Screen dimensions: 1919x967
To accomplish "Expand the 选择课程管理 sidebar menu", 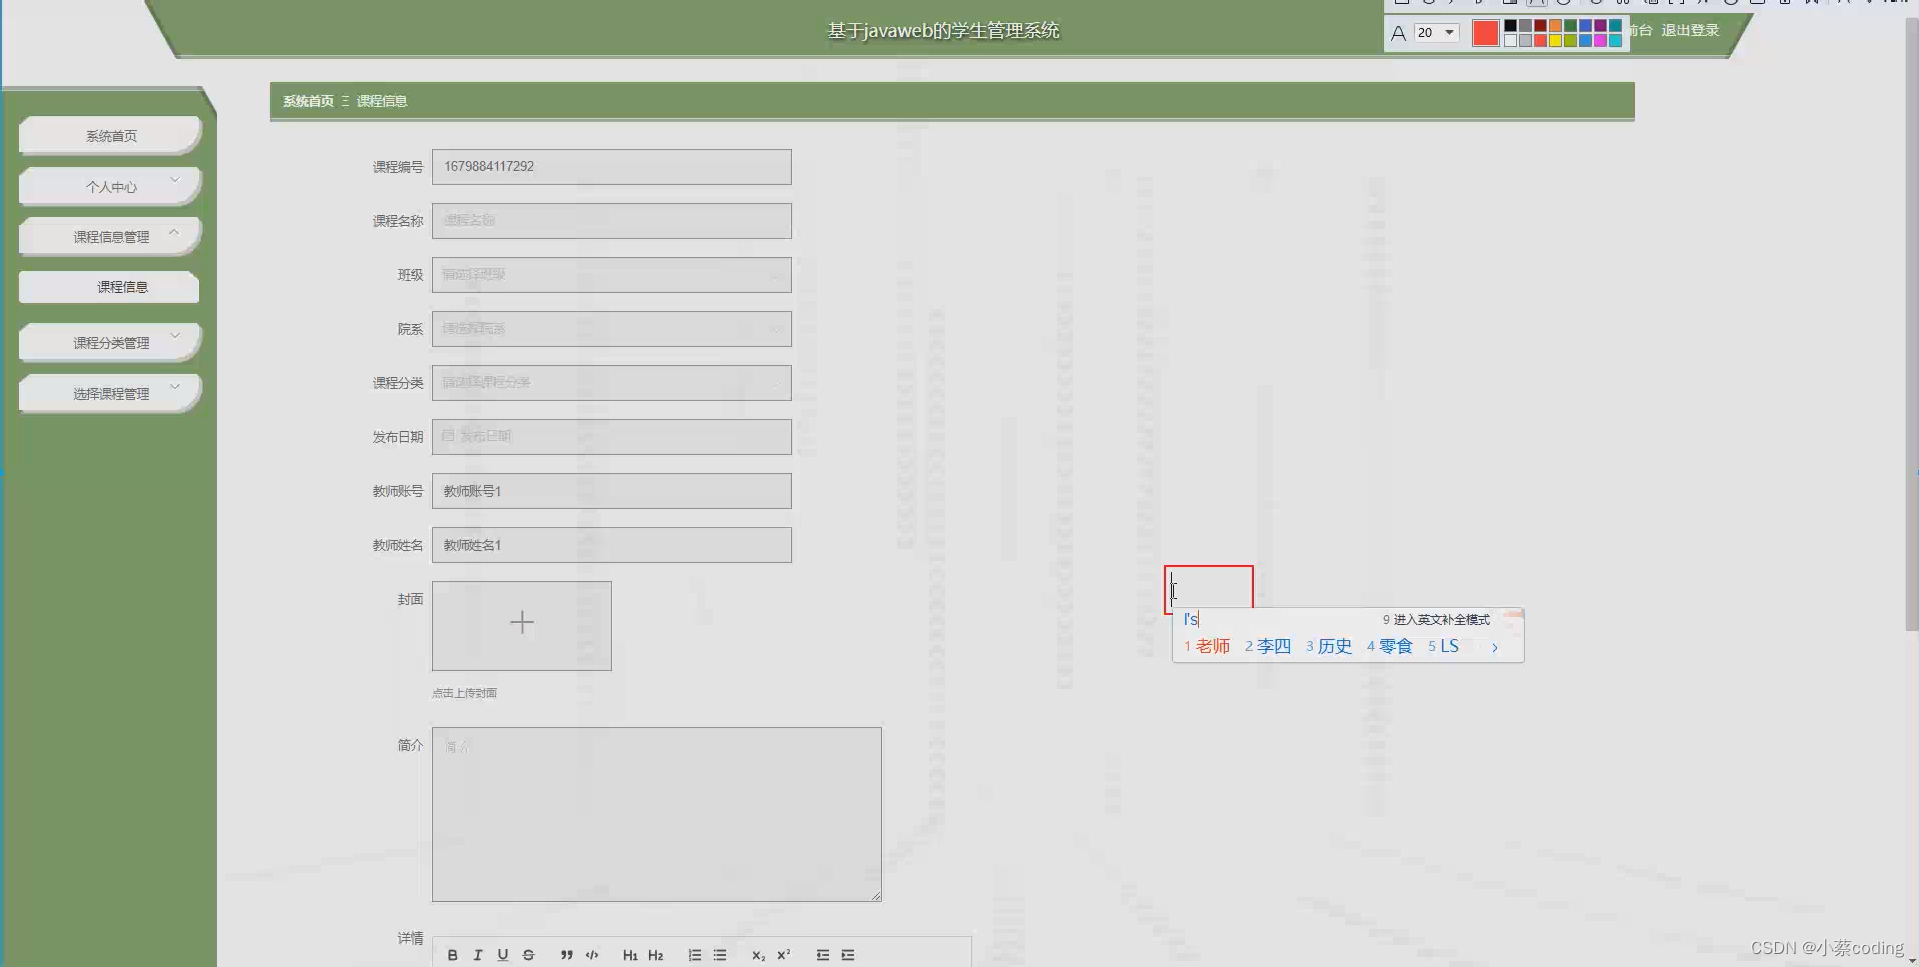I will (x=110, y=393).
